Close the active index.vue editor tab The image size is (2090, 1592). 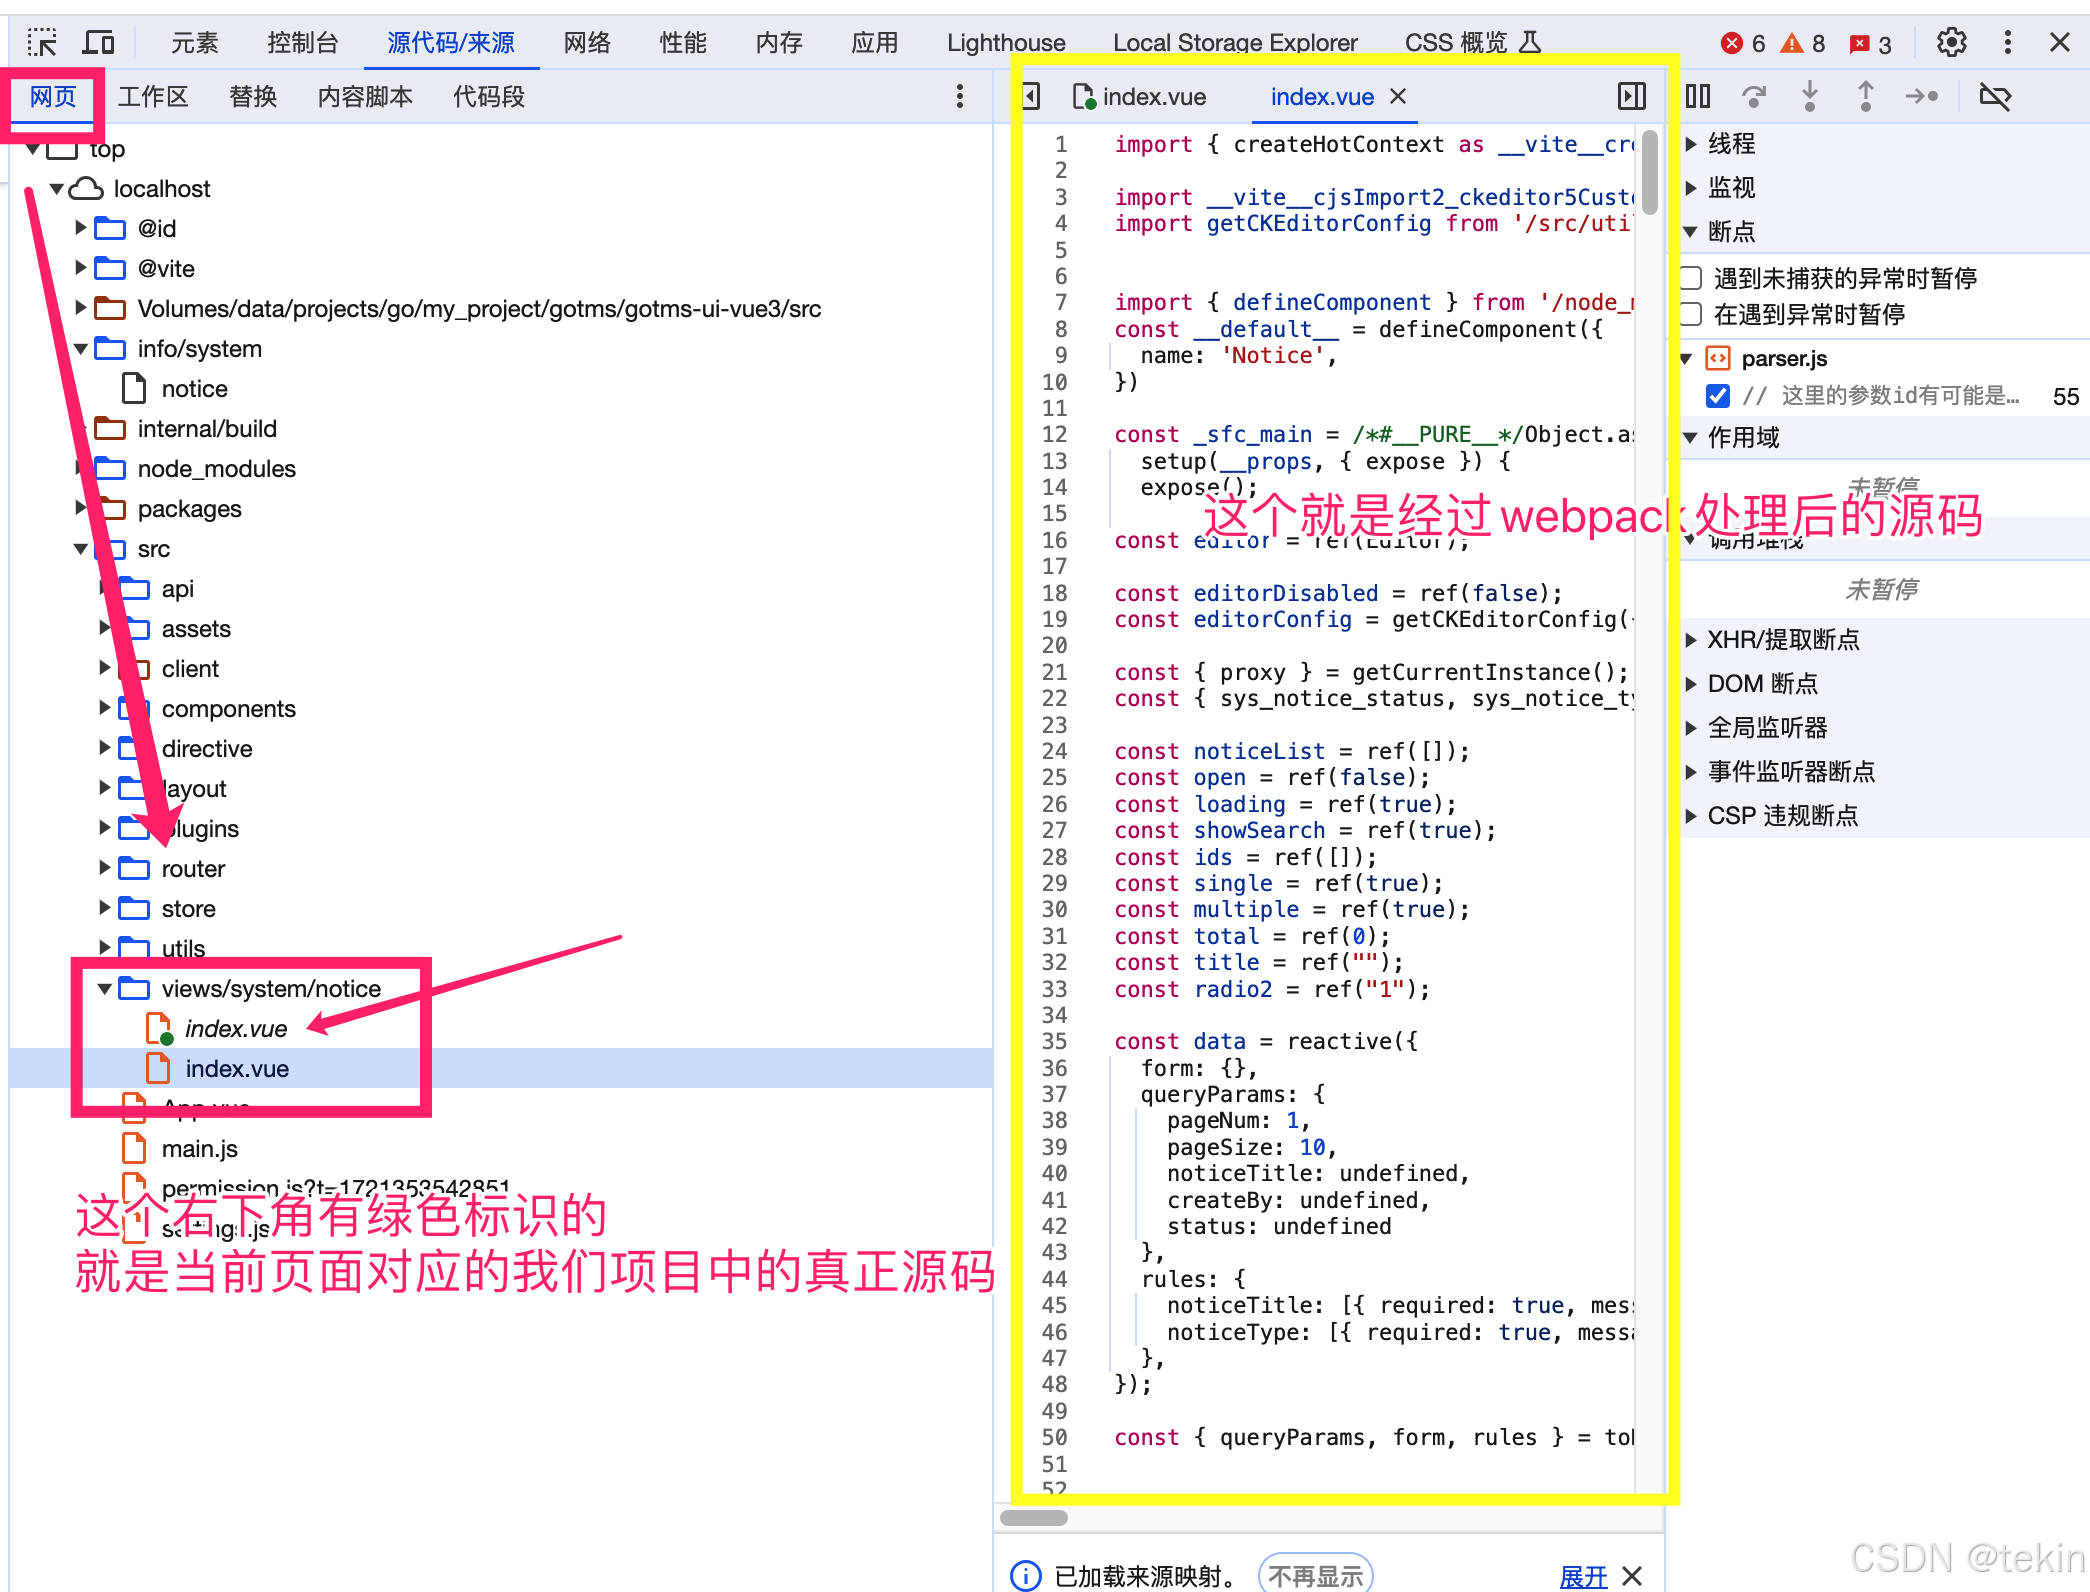coord(1398,96)
